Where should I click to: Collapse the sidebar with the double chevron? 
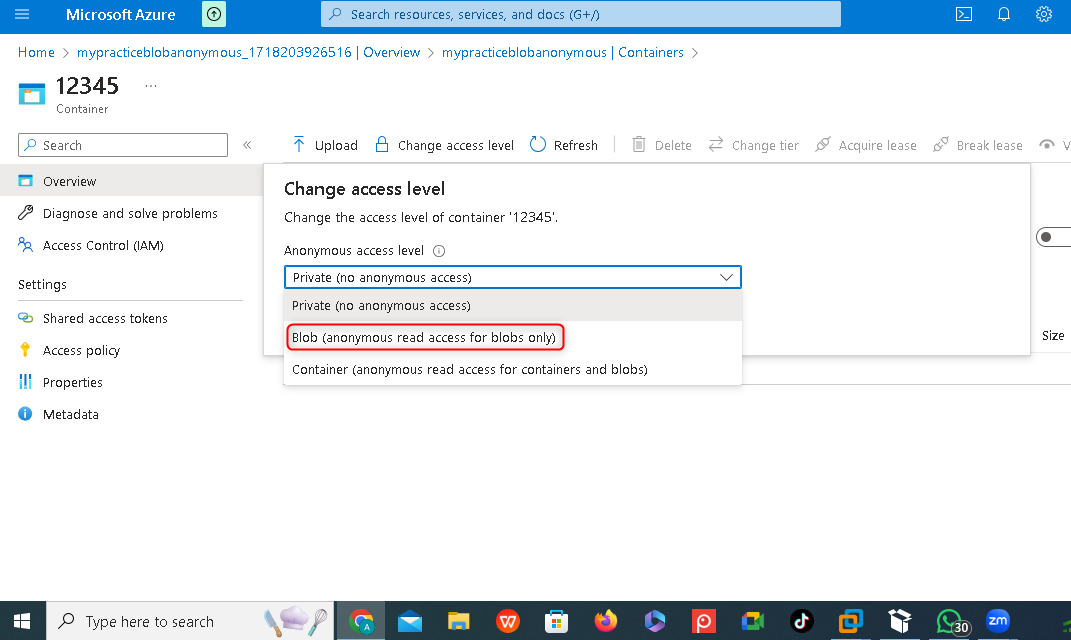click(247, 145)
